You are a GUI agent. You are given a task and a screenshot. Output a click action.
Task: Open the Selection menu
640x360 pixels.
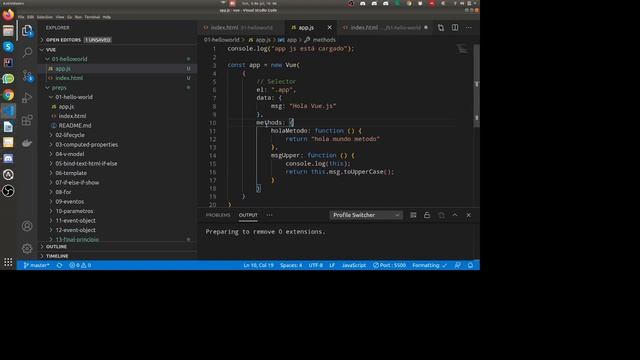click(x=44, y=17)
